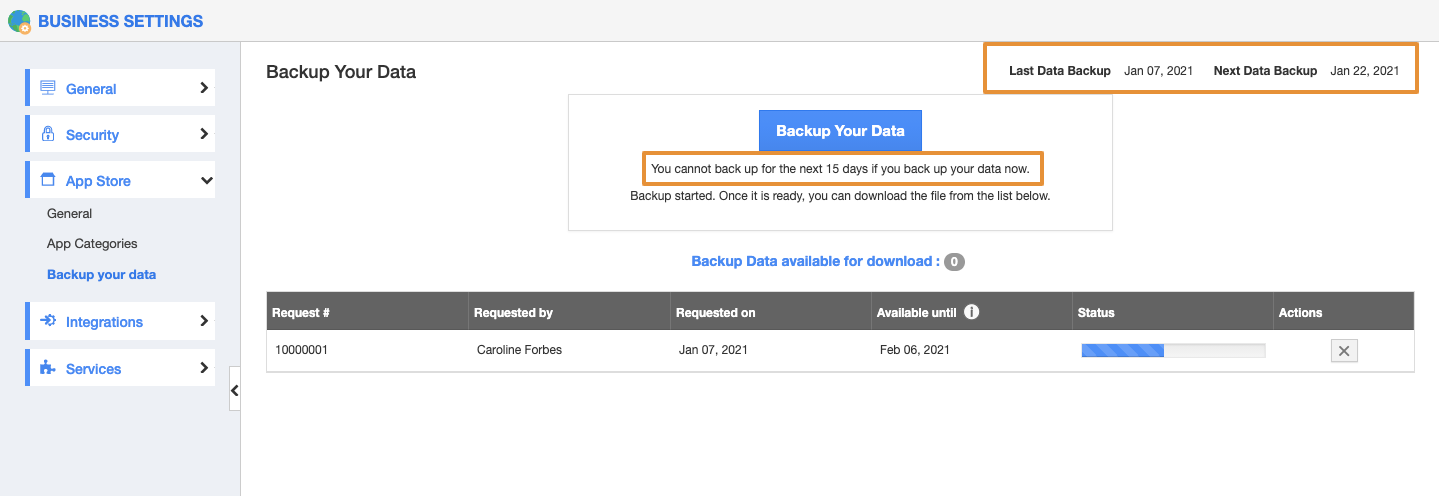The image size is (1439, 496).
Task: Expand the Security section chevron
Action: (x=204, y=134)
